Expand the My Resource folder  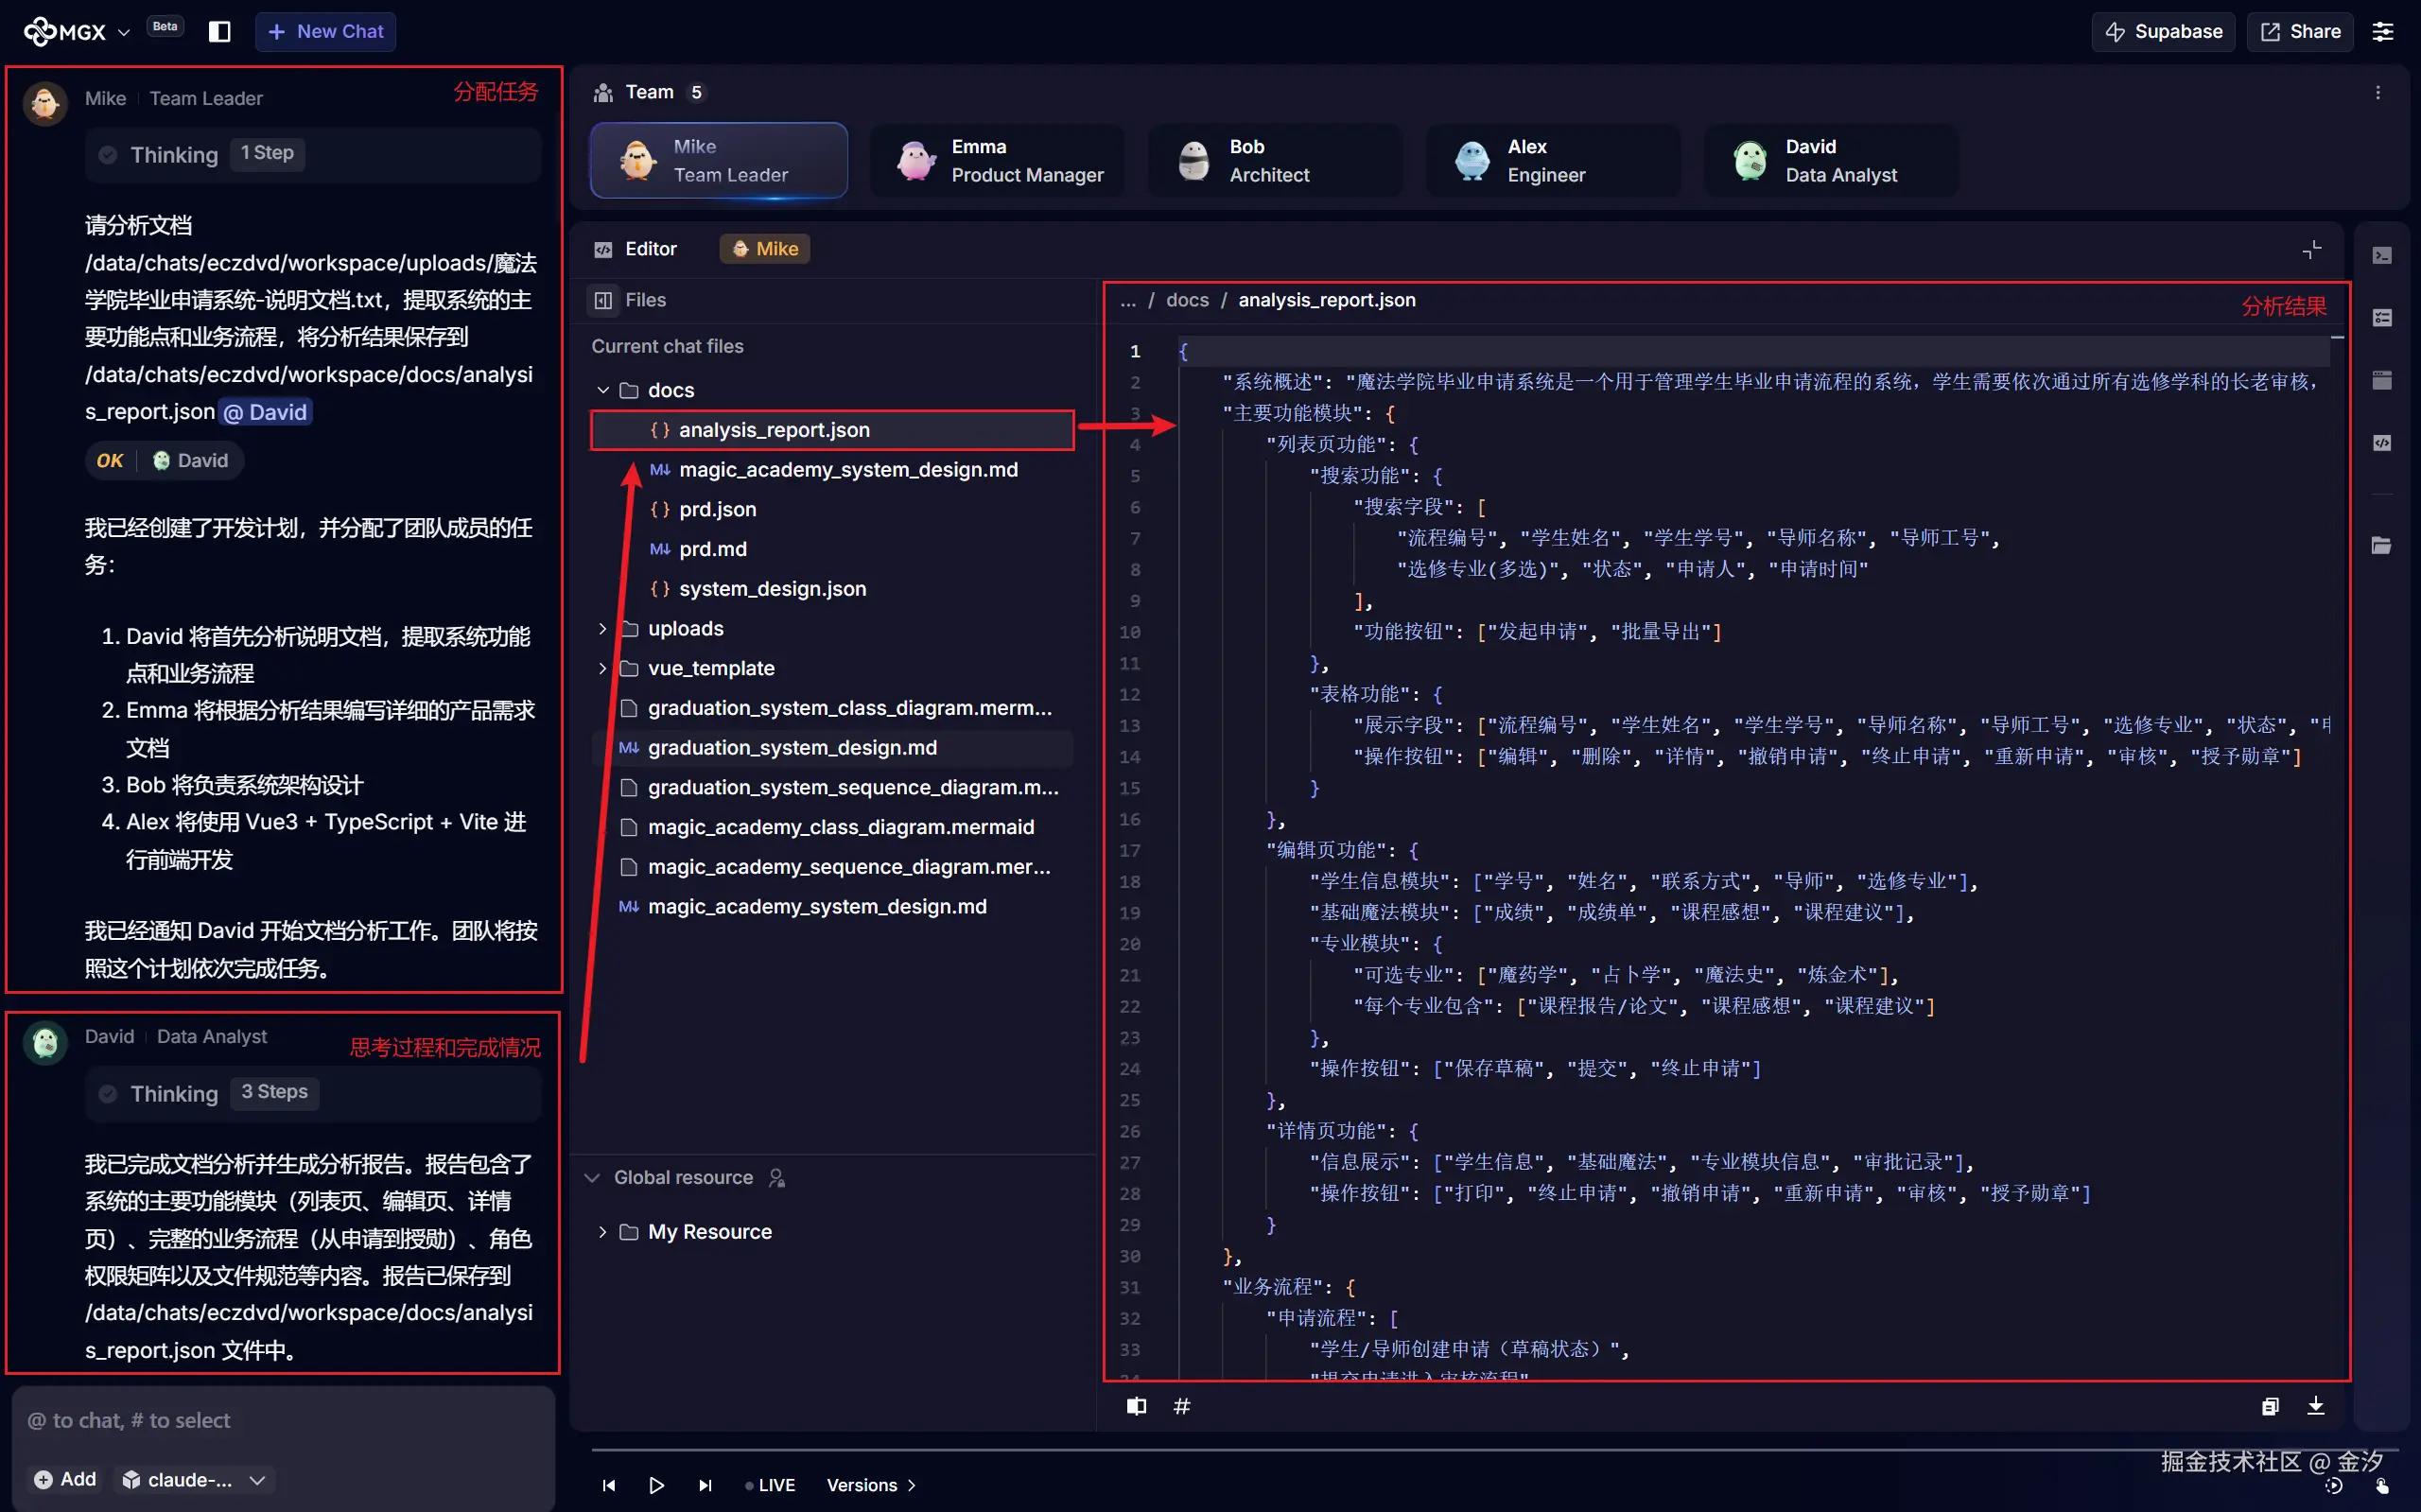(x=603, y=1232)
